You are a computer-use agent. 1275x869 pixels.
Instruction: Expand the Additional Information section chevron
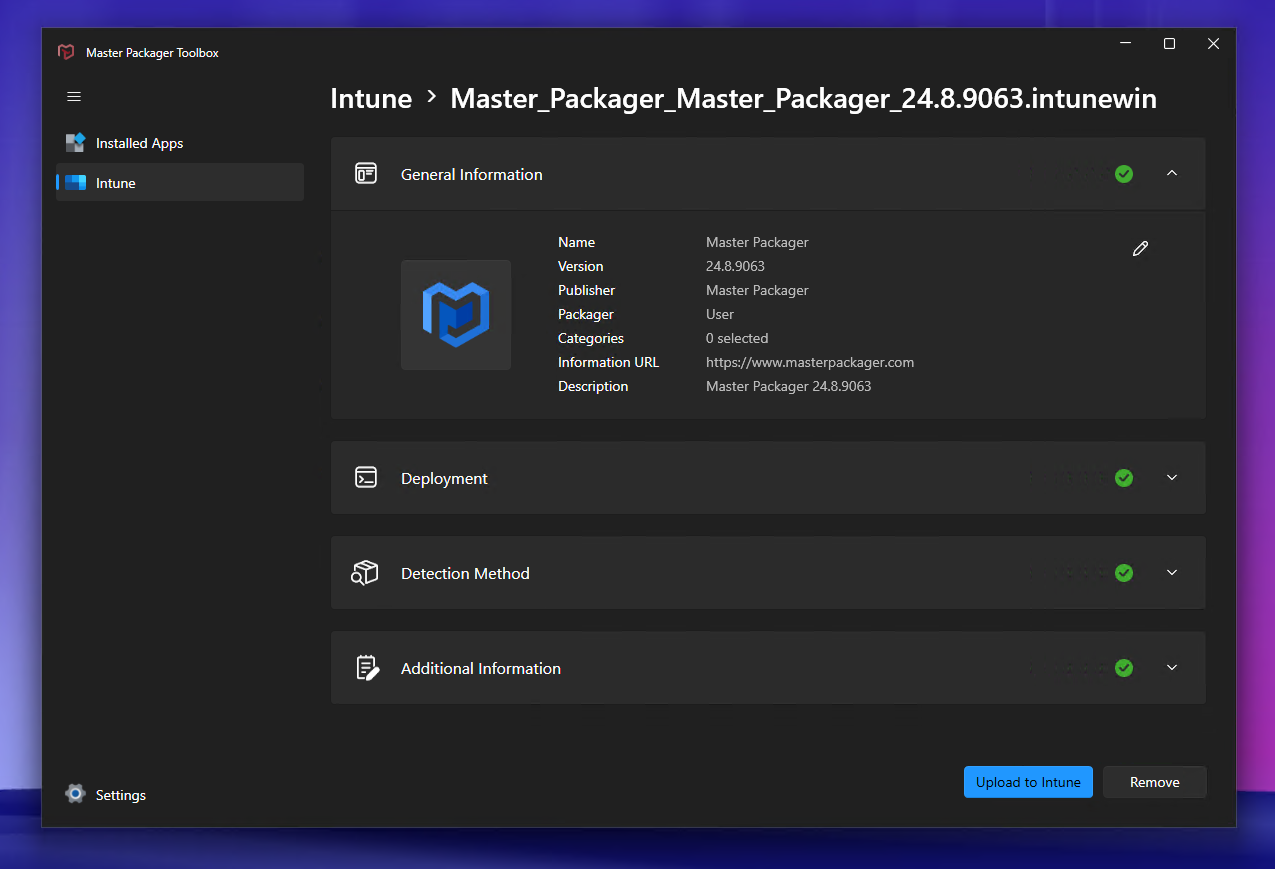click(1172, 668)
